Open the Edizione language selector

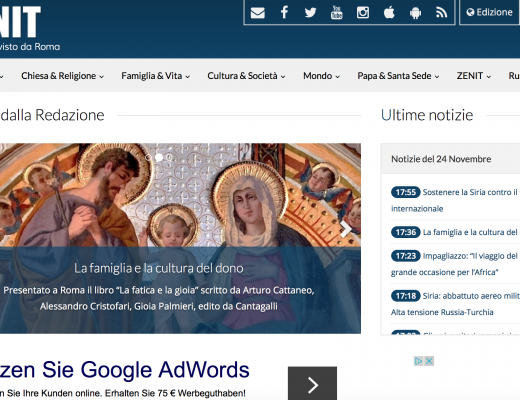489,12
